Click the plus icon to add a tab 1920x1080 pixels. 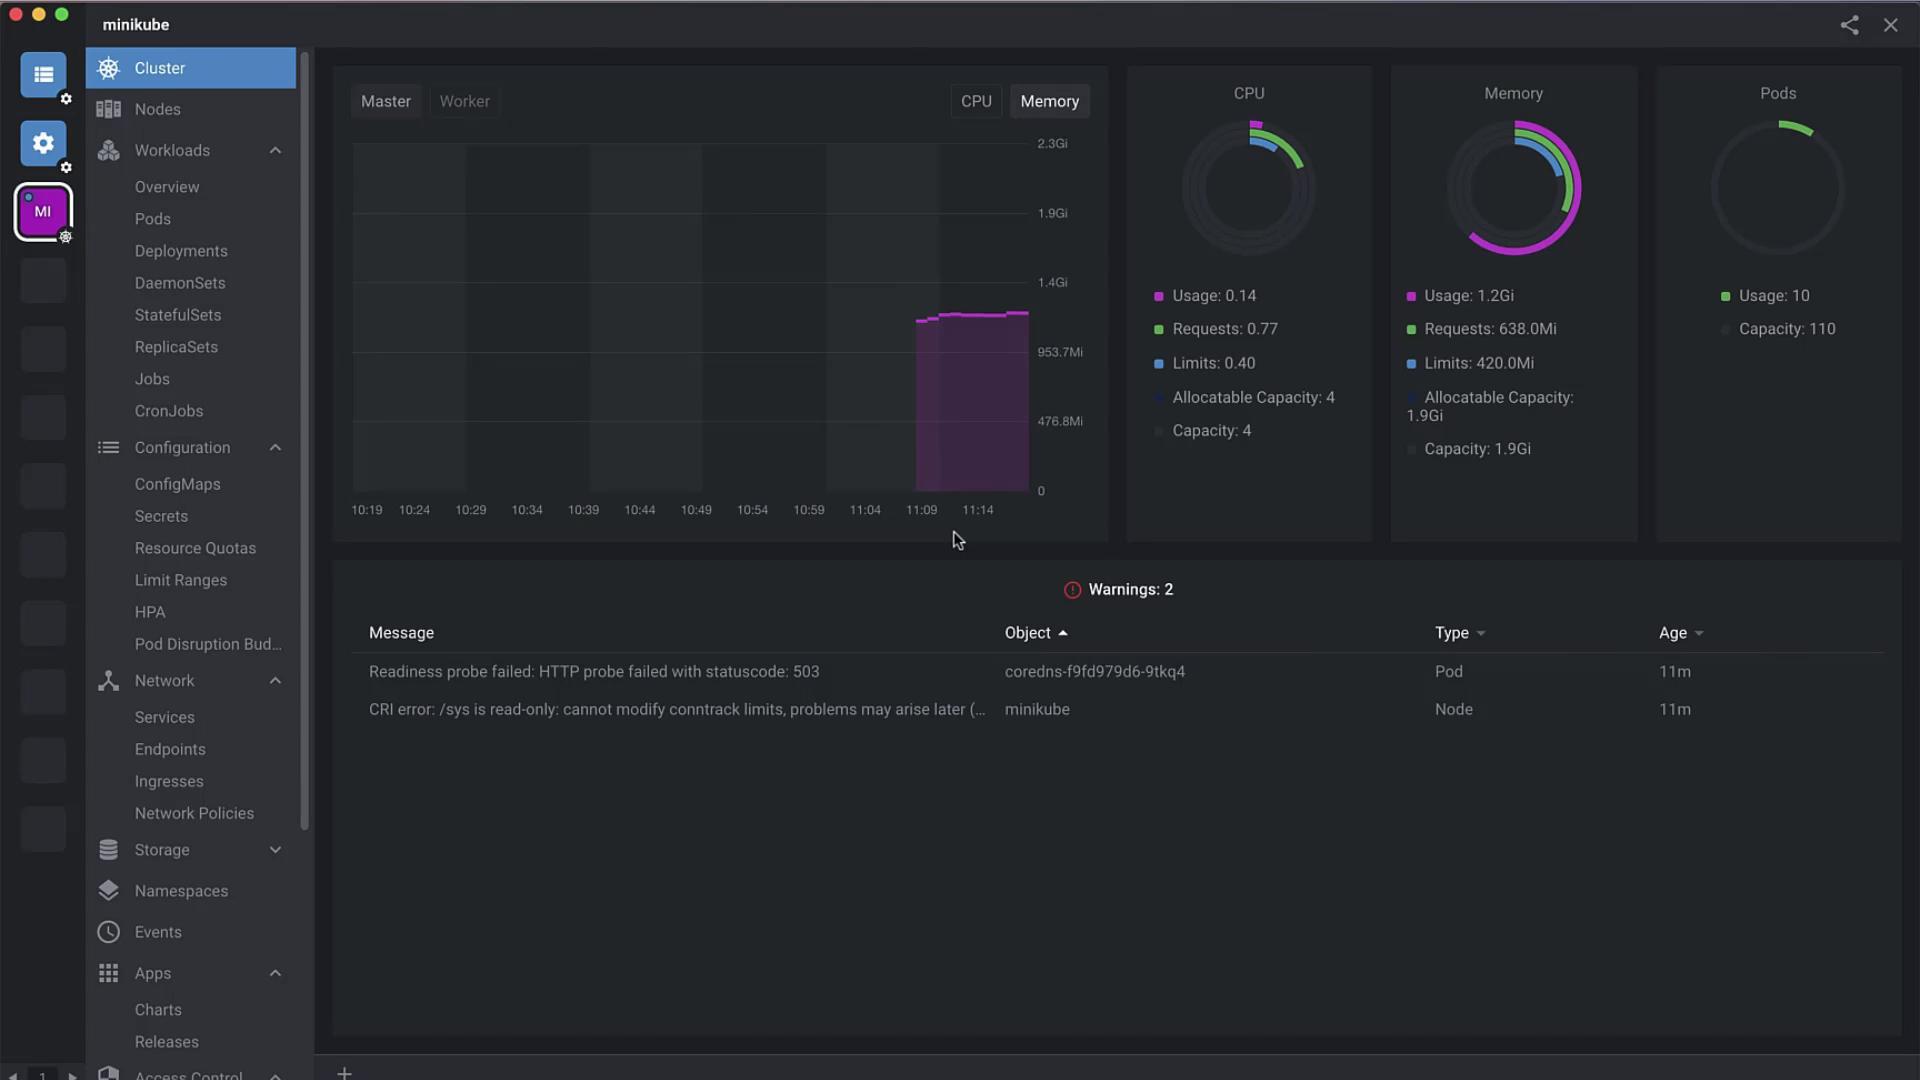(344, 1072)
